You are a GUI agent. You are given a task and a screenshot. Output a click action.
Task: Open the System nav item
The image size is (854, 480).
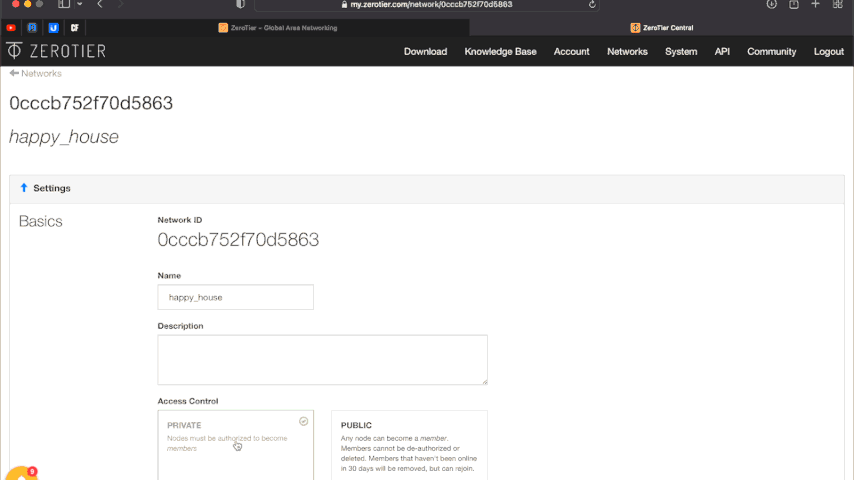(681, 52)
